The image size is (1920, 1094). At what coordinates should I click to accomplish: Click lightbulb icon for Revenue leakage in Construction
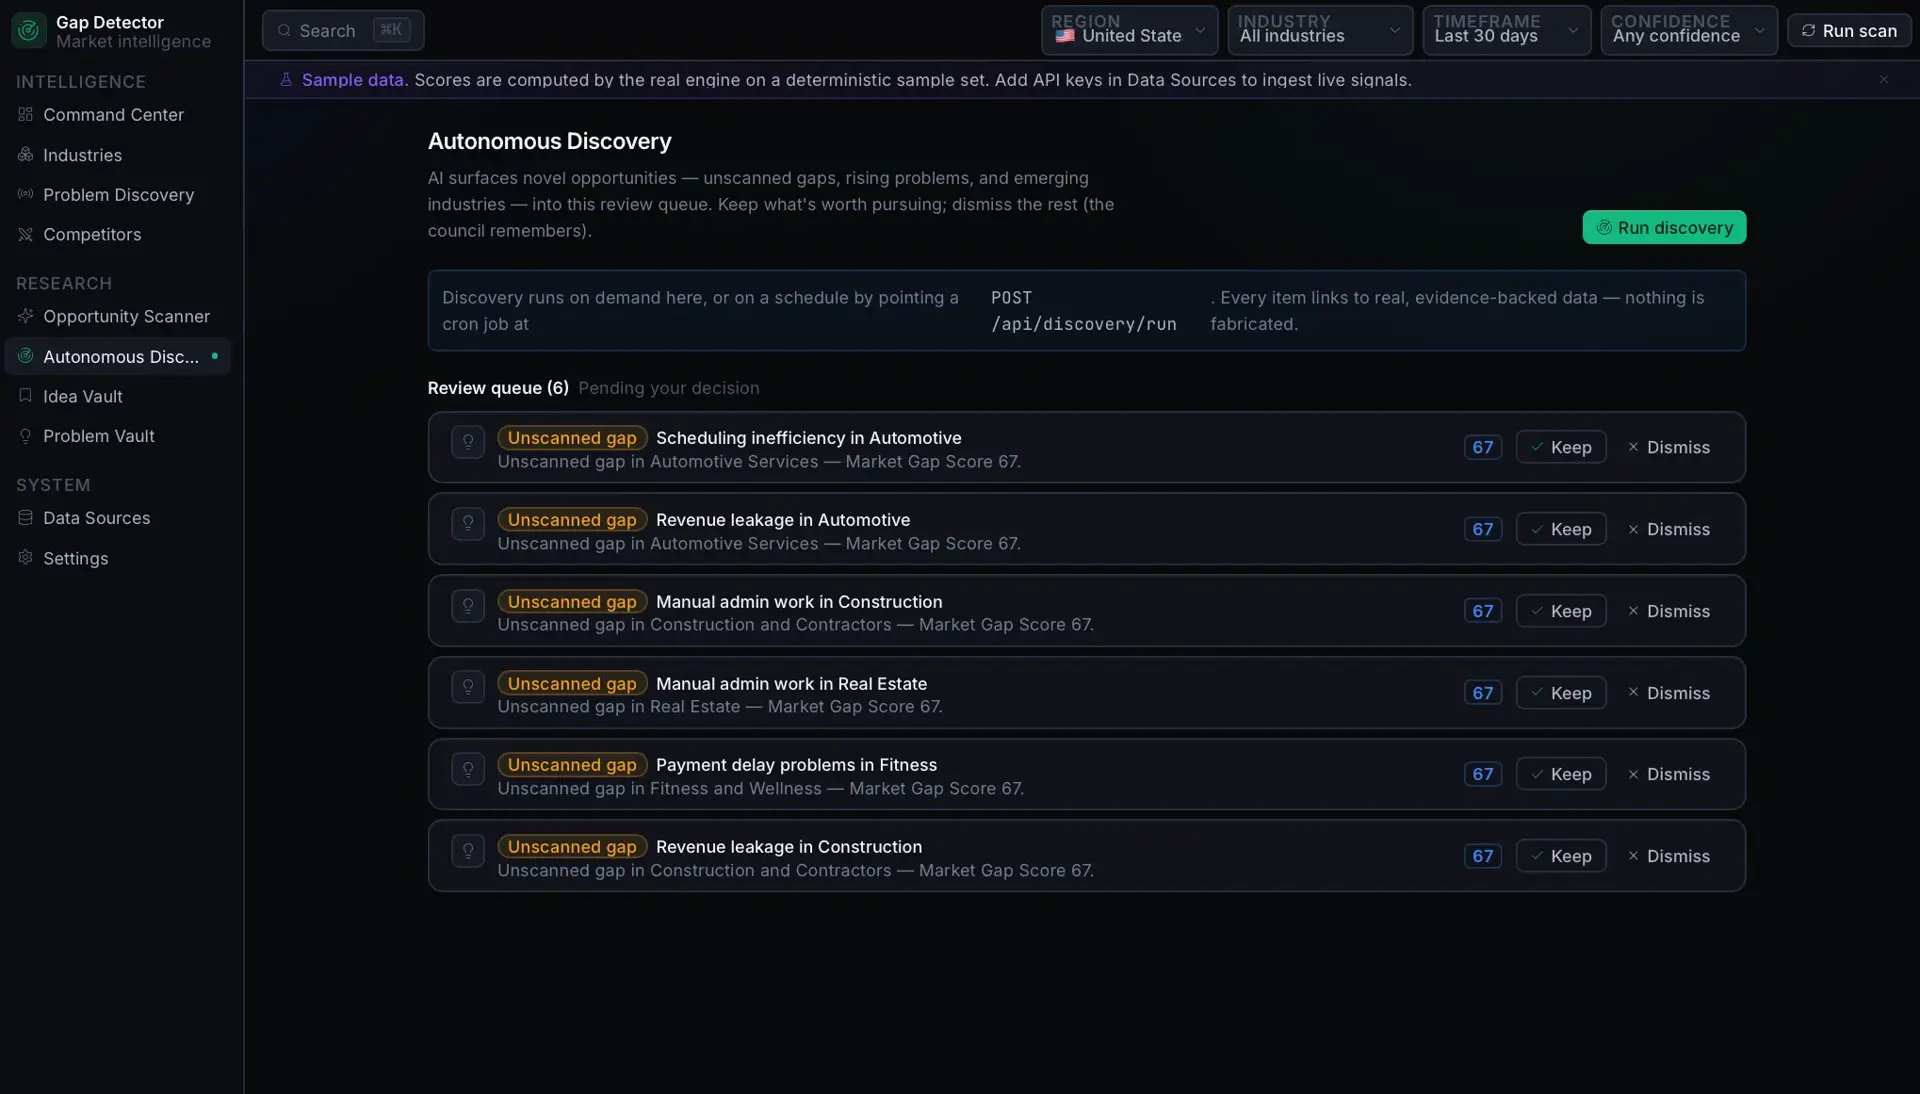tap(468, 851)
